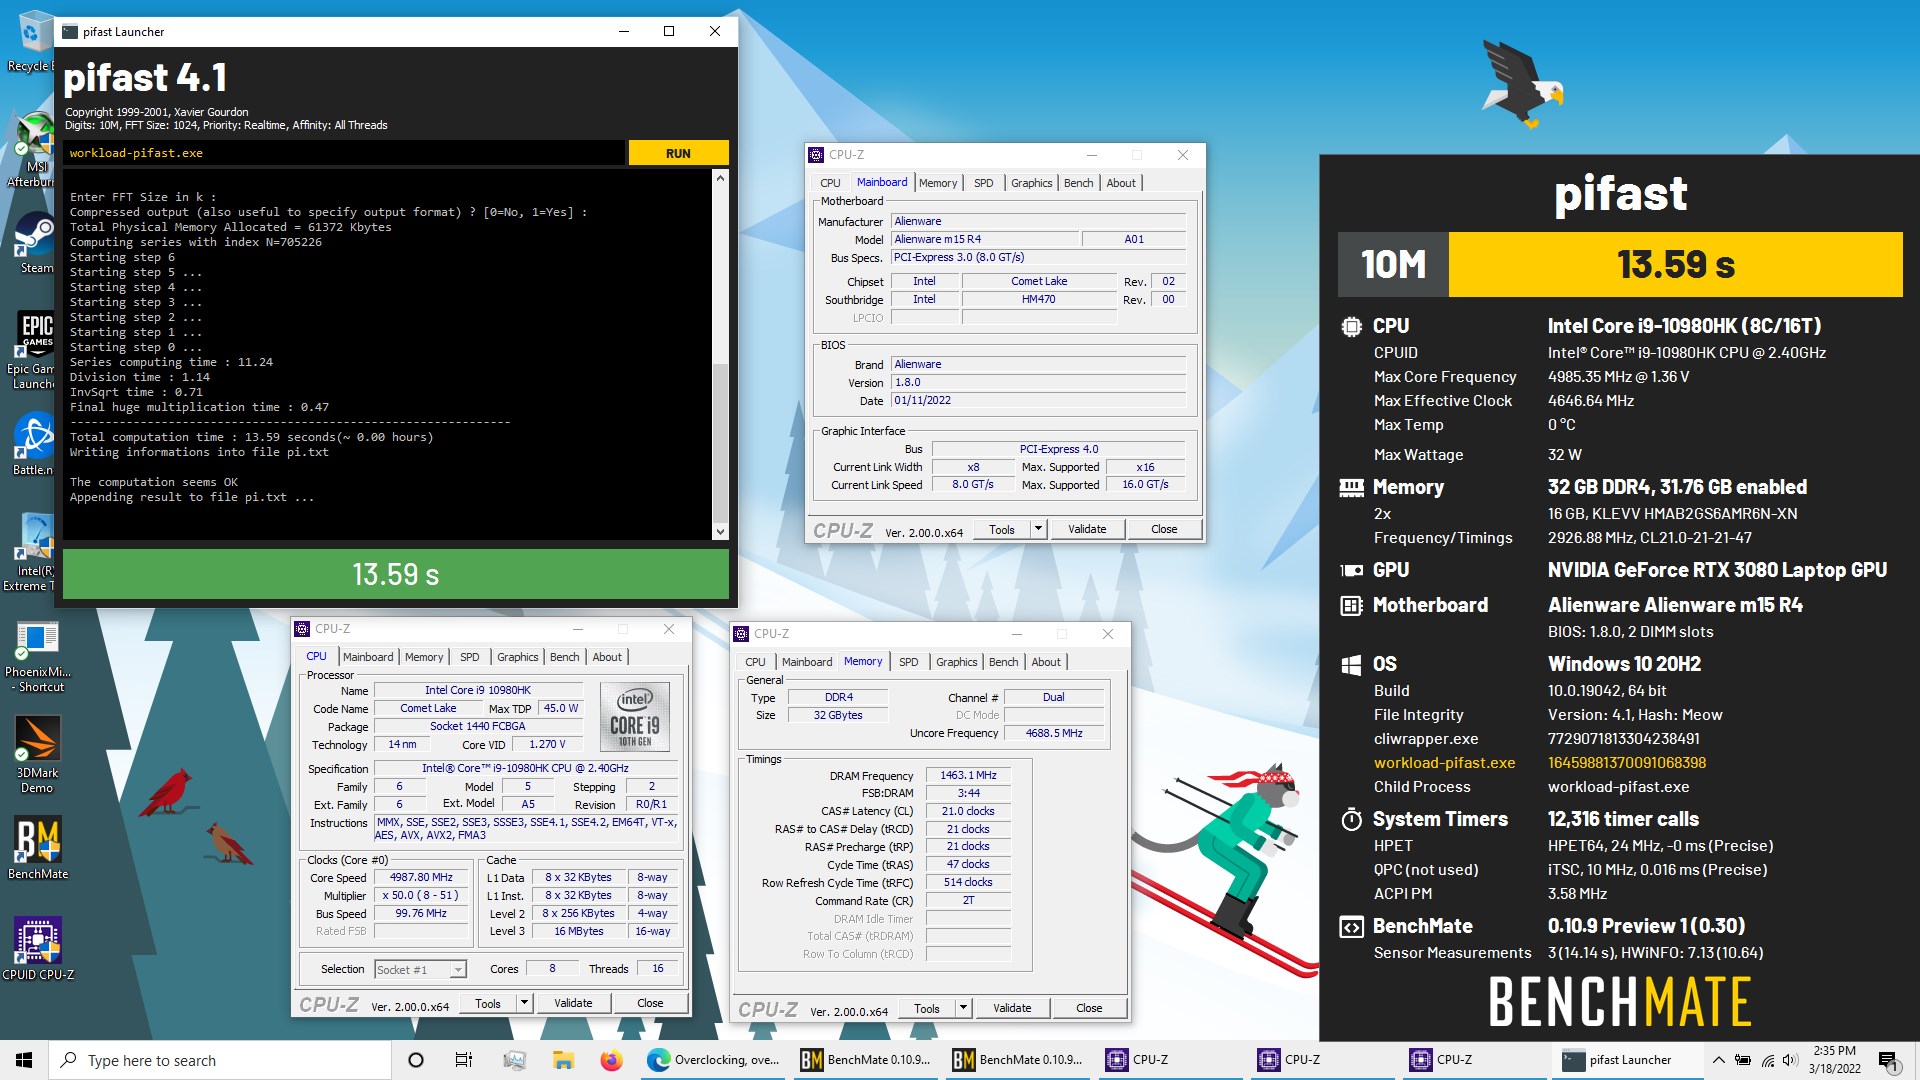Click Validate in memory CPU-Z window
The image size is (1920, 1080).
1012,1008
